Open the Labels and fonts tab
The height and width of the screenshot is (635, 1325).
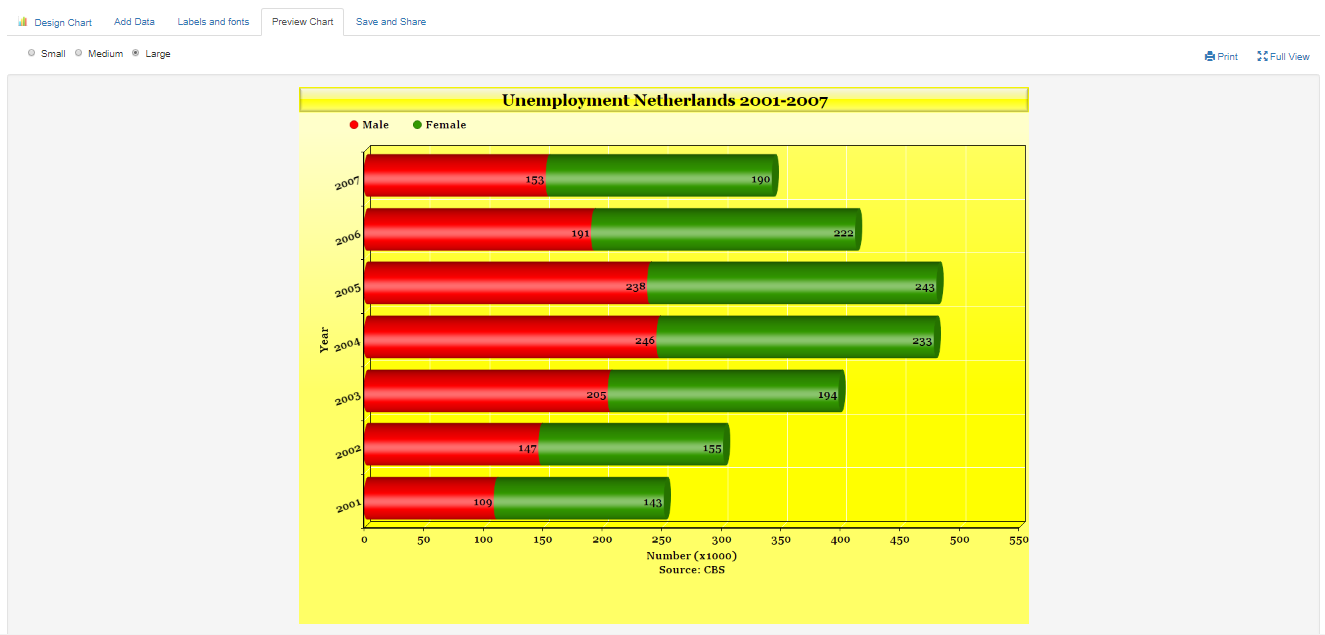pyautogui.click(x=213, y=22)
